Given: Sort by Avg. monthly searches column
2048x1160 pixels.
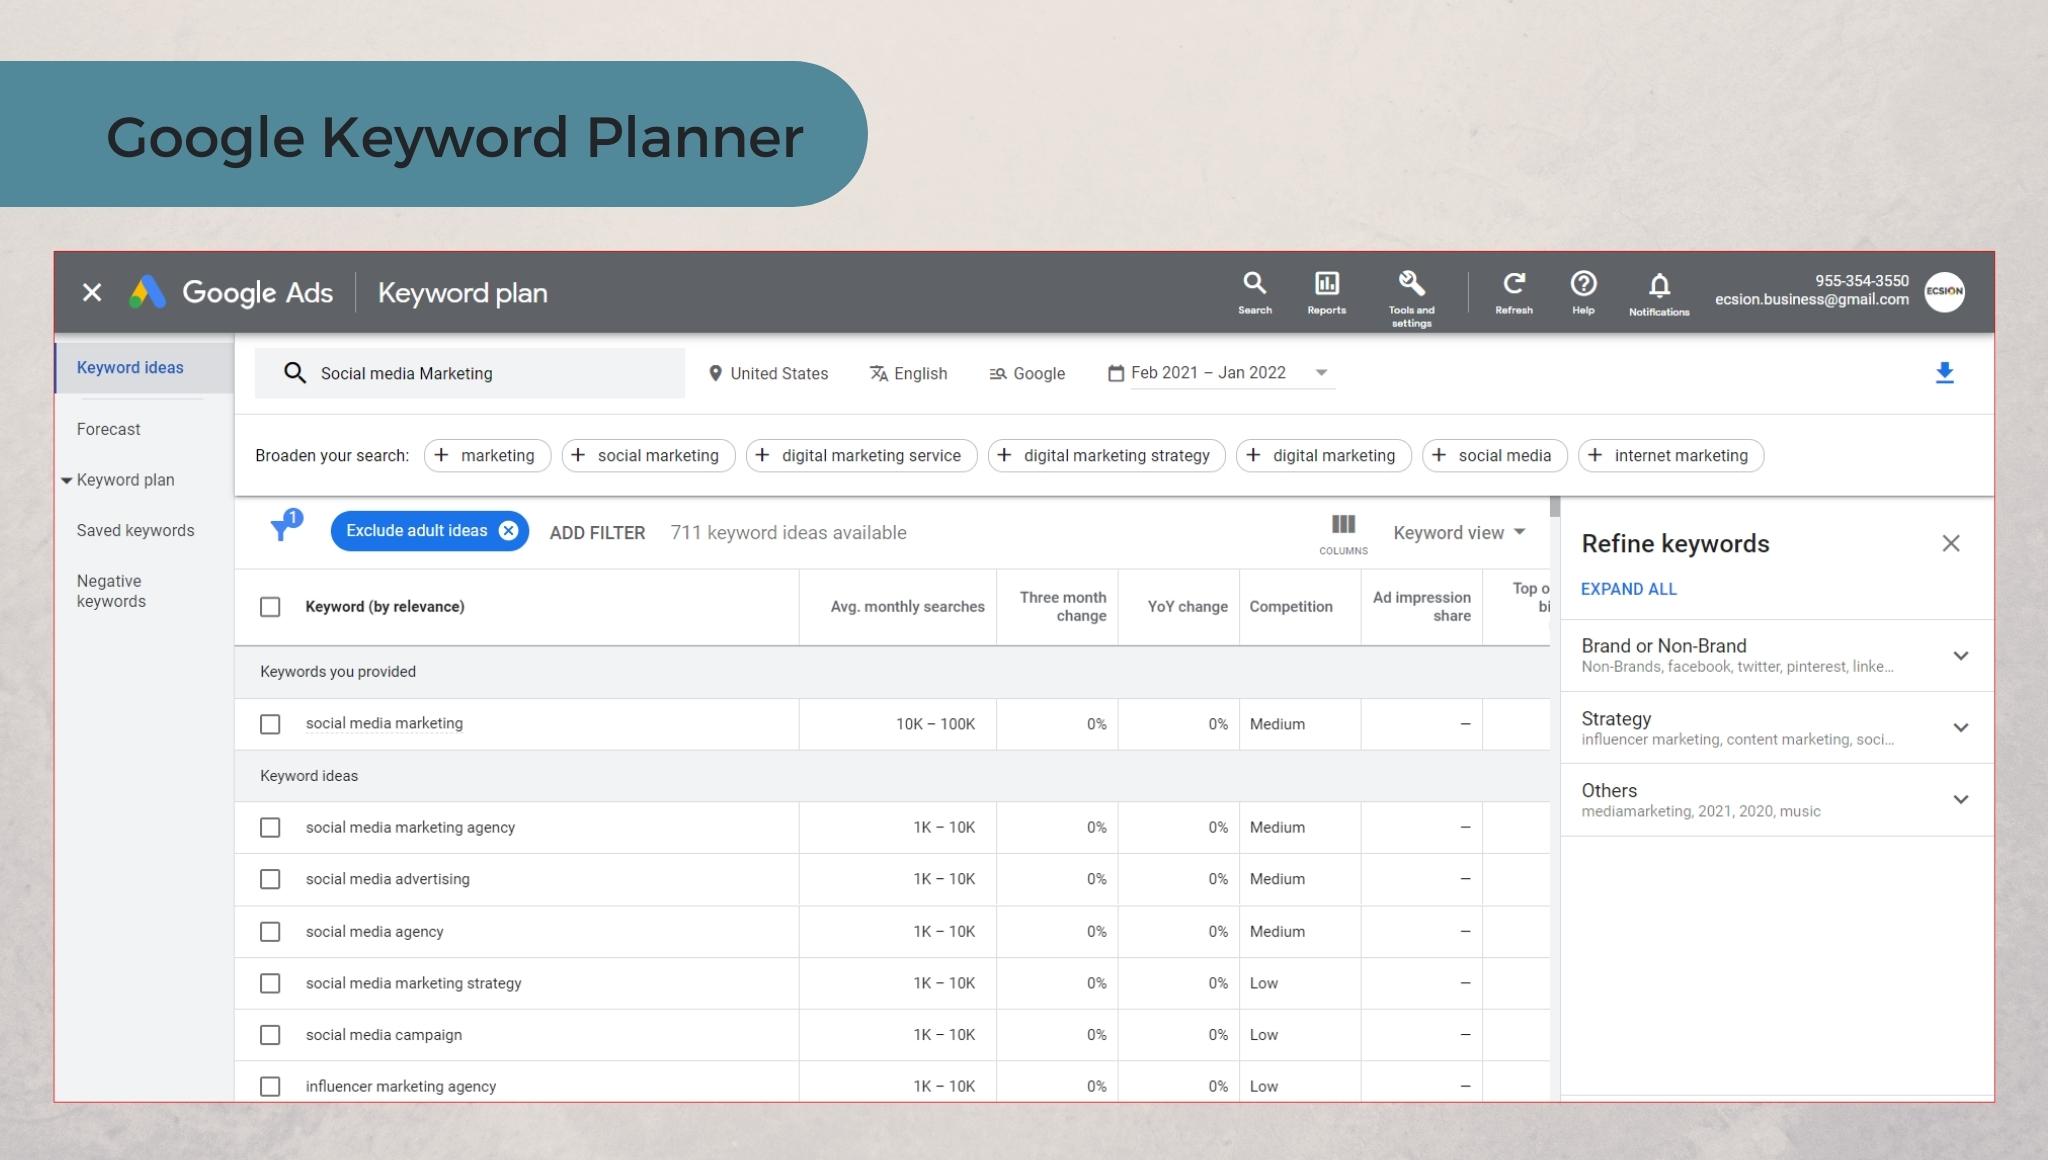Looking at the screenshot, I should [x=907, y=607].
